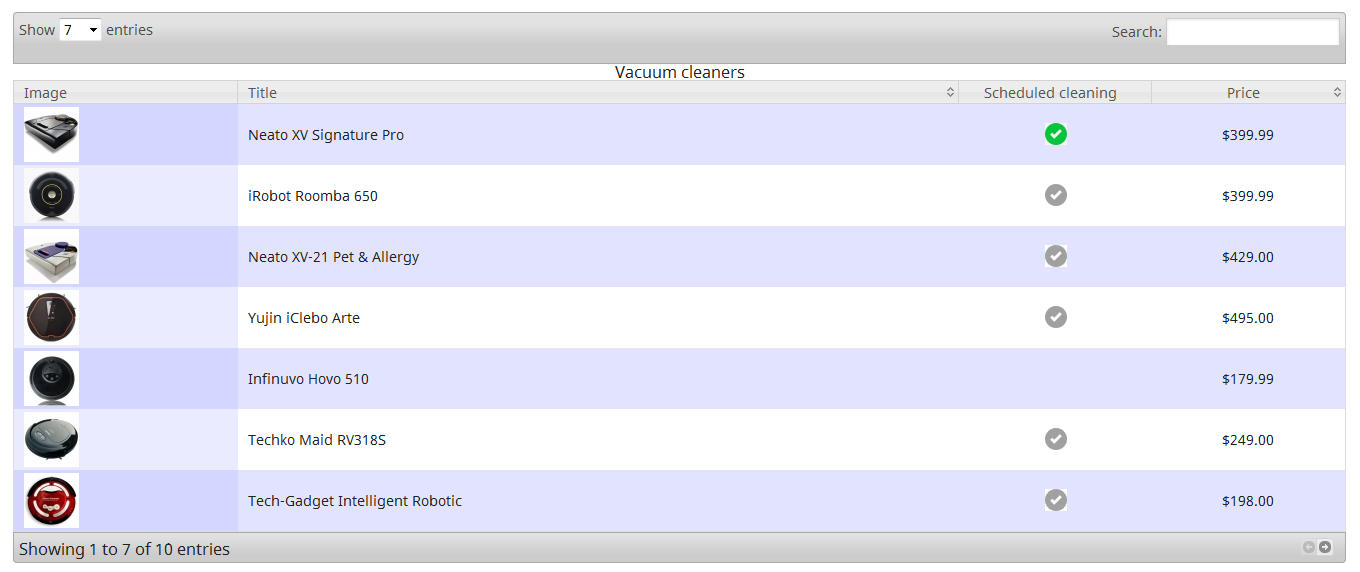This screenshot has height=572, width=1360.
Task: Open Tech-Gadget Intelligent Robotic thumbnail
Action: tap(52, 501)
